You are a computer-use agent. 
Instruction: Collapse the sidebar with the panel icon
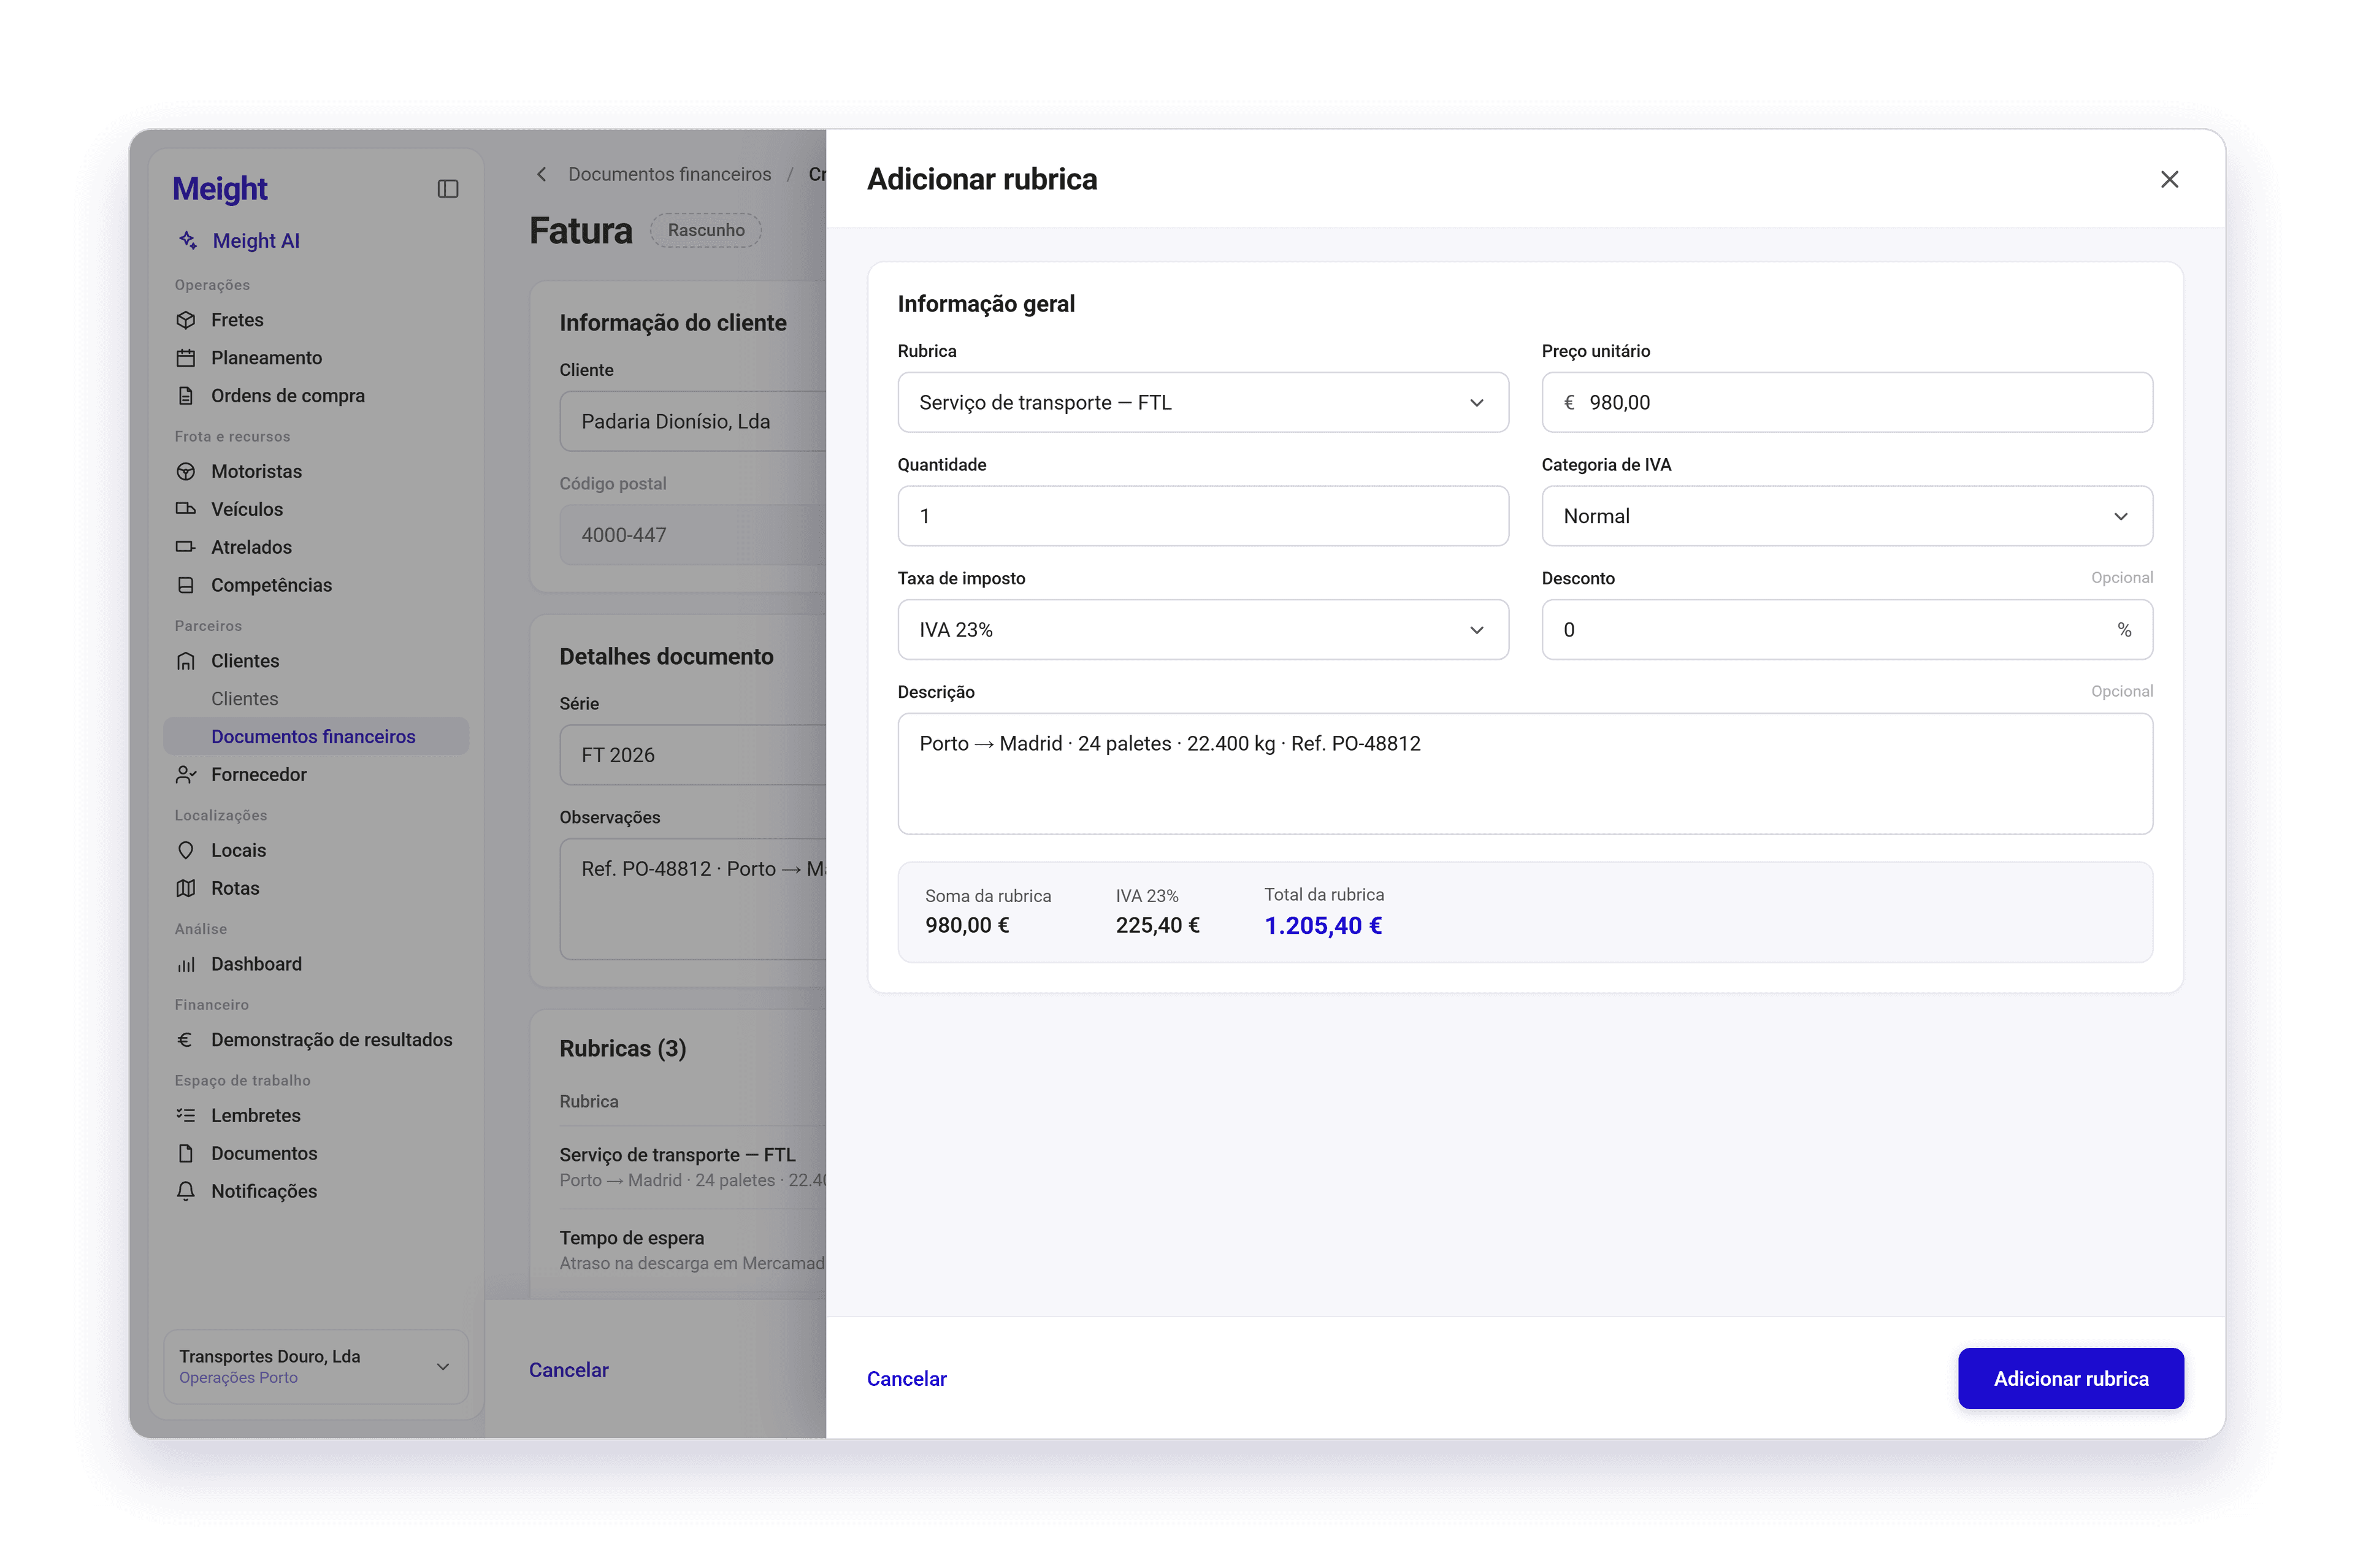[447, 189]
